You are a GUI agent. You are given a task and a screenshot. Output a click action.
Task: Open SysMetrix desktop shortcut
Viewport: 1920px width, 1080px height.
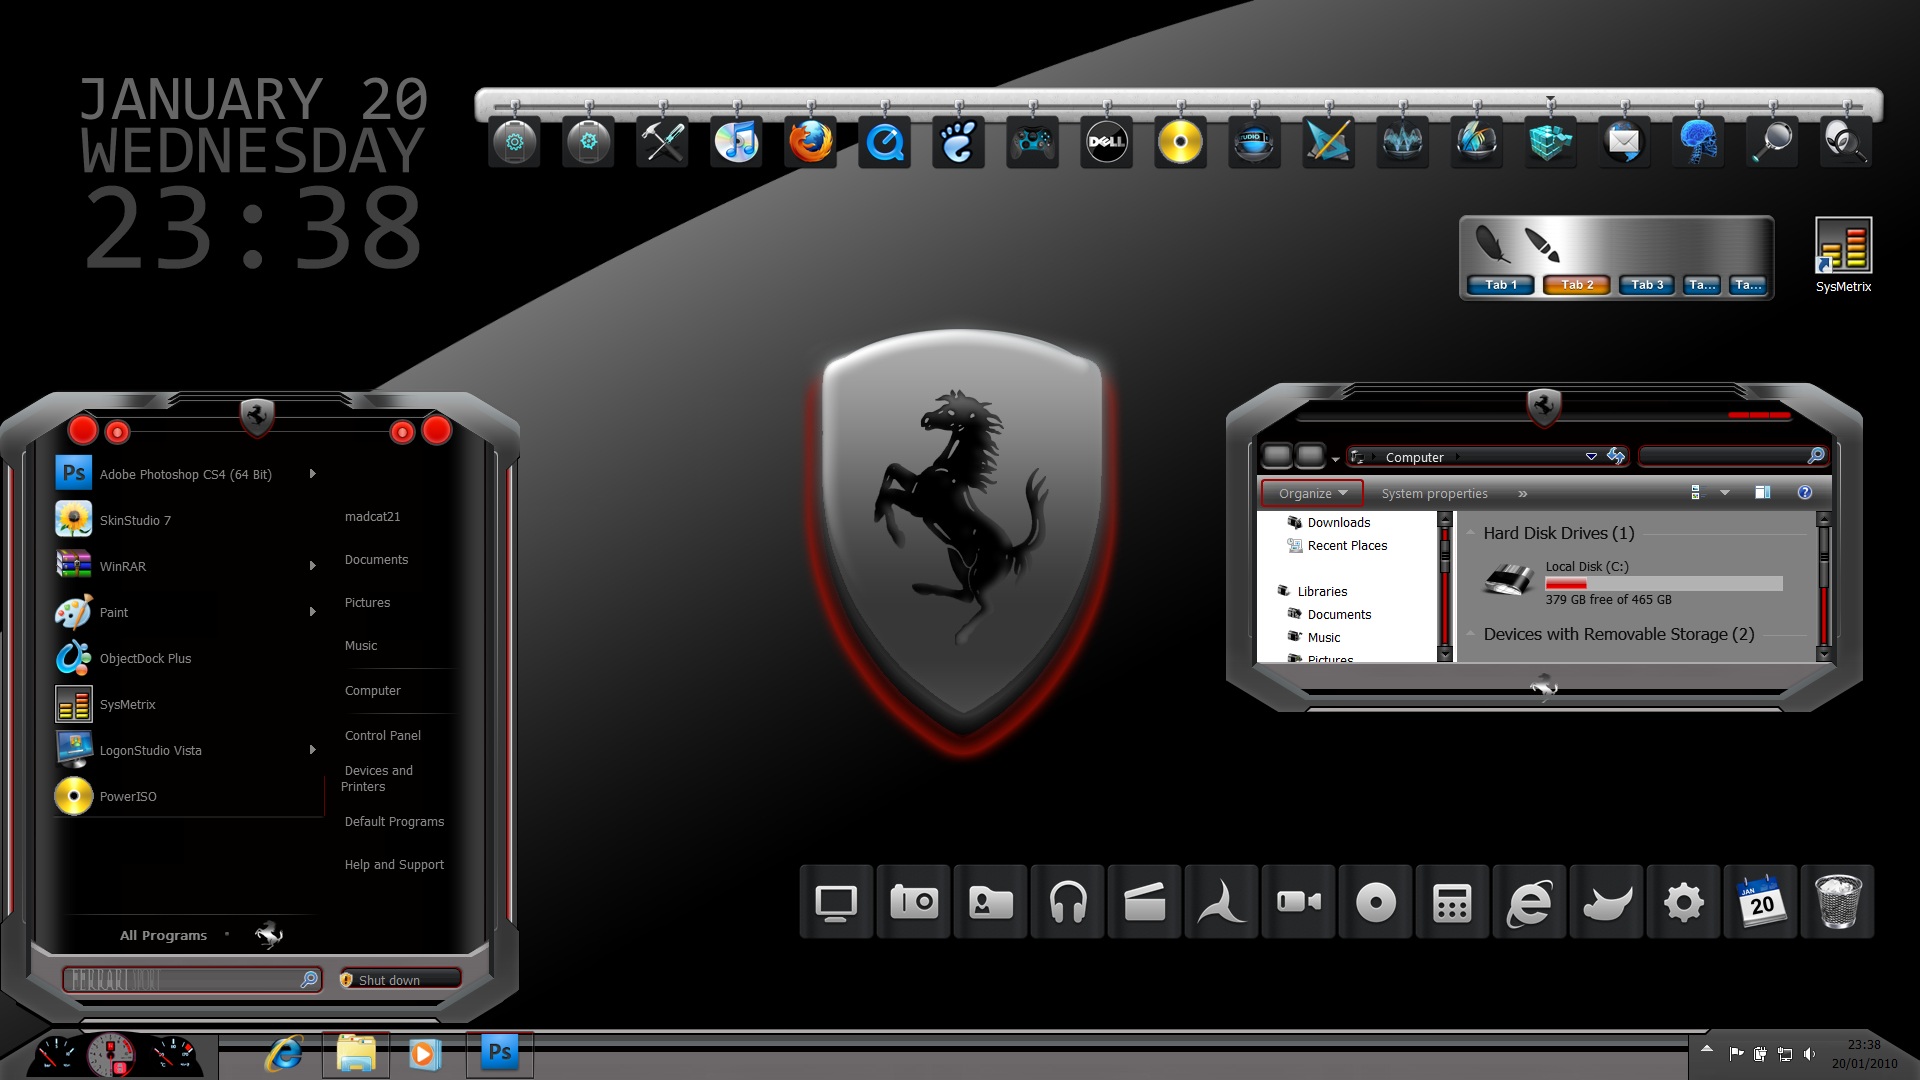coord(1843,256)
